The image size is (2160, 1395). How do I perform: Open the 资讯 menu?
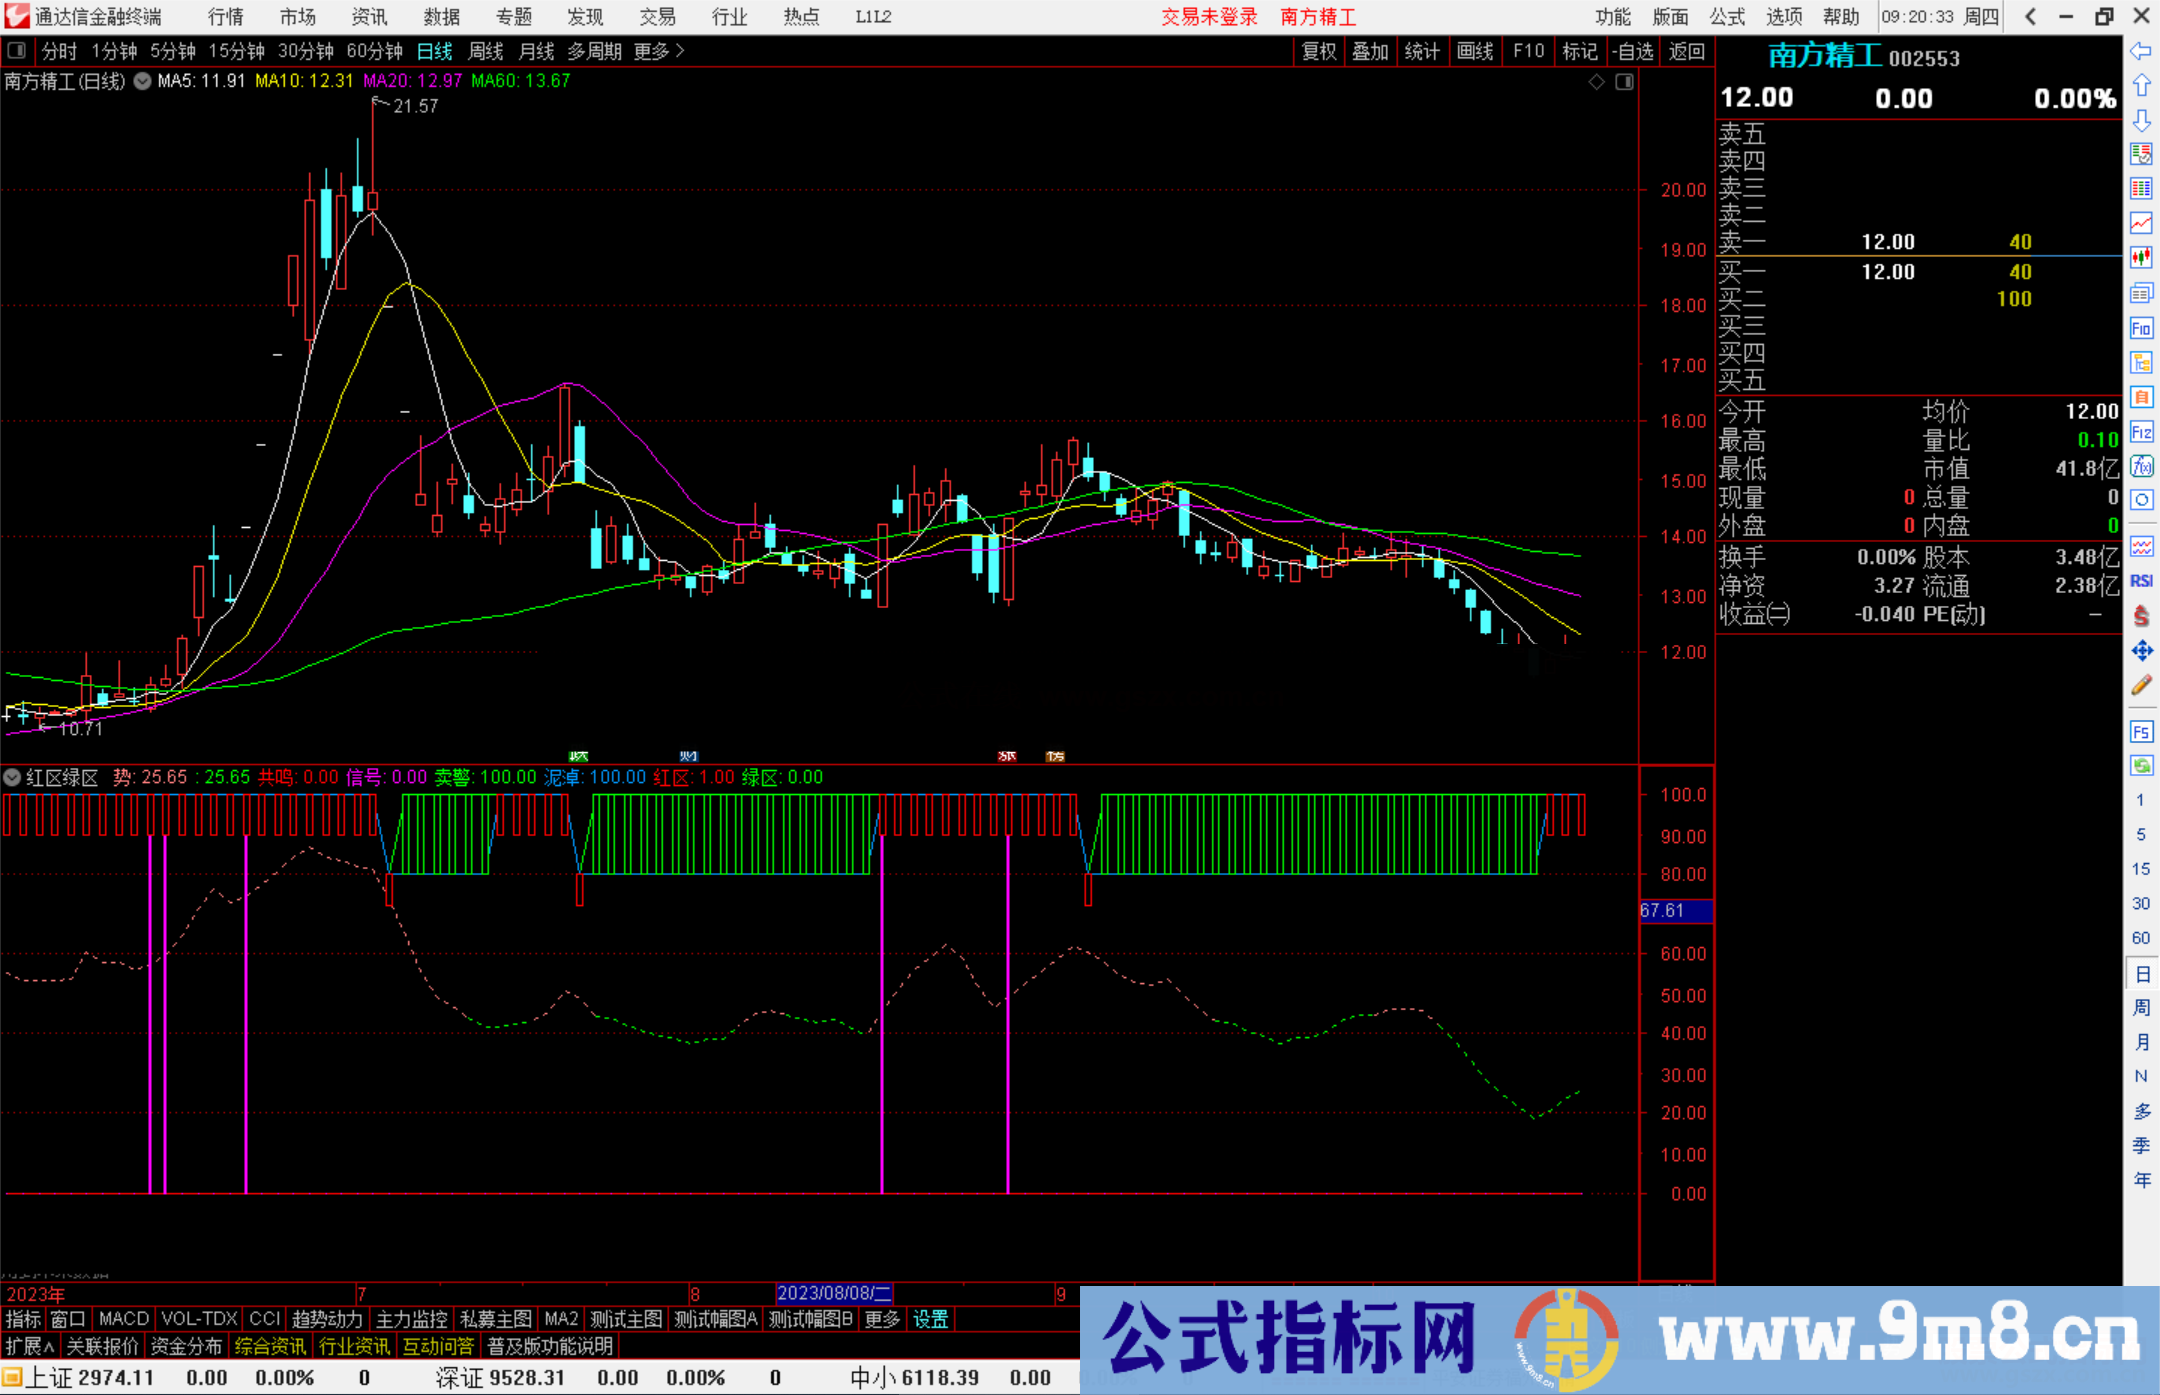[368, 17]
